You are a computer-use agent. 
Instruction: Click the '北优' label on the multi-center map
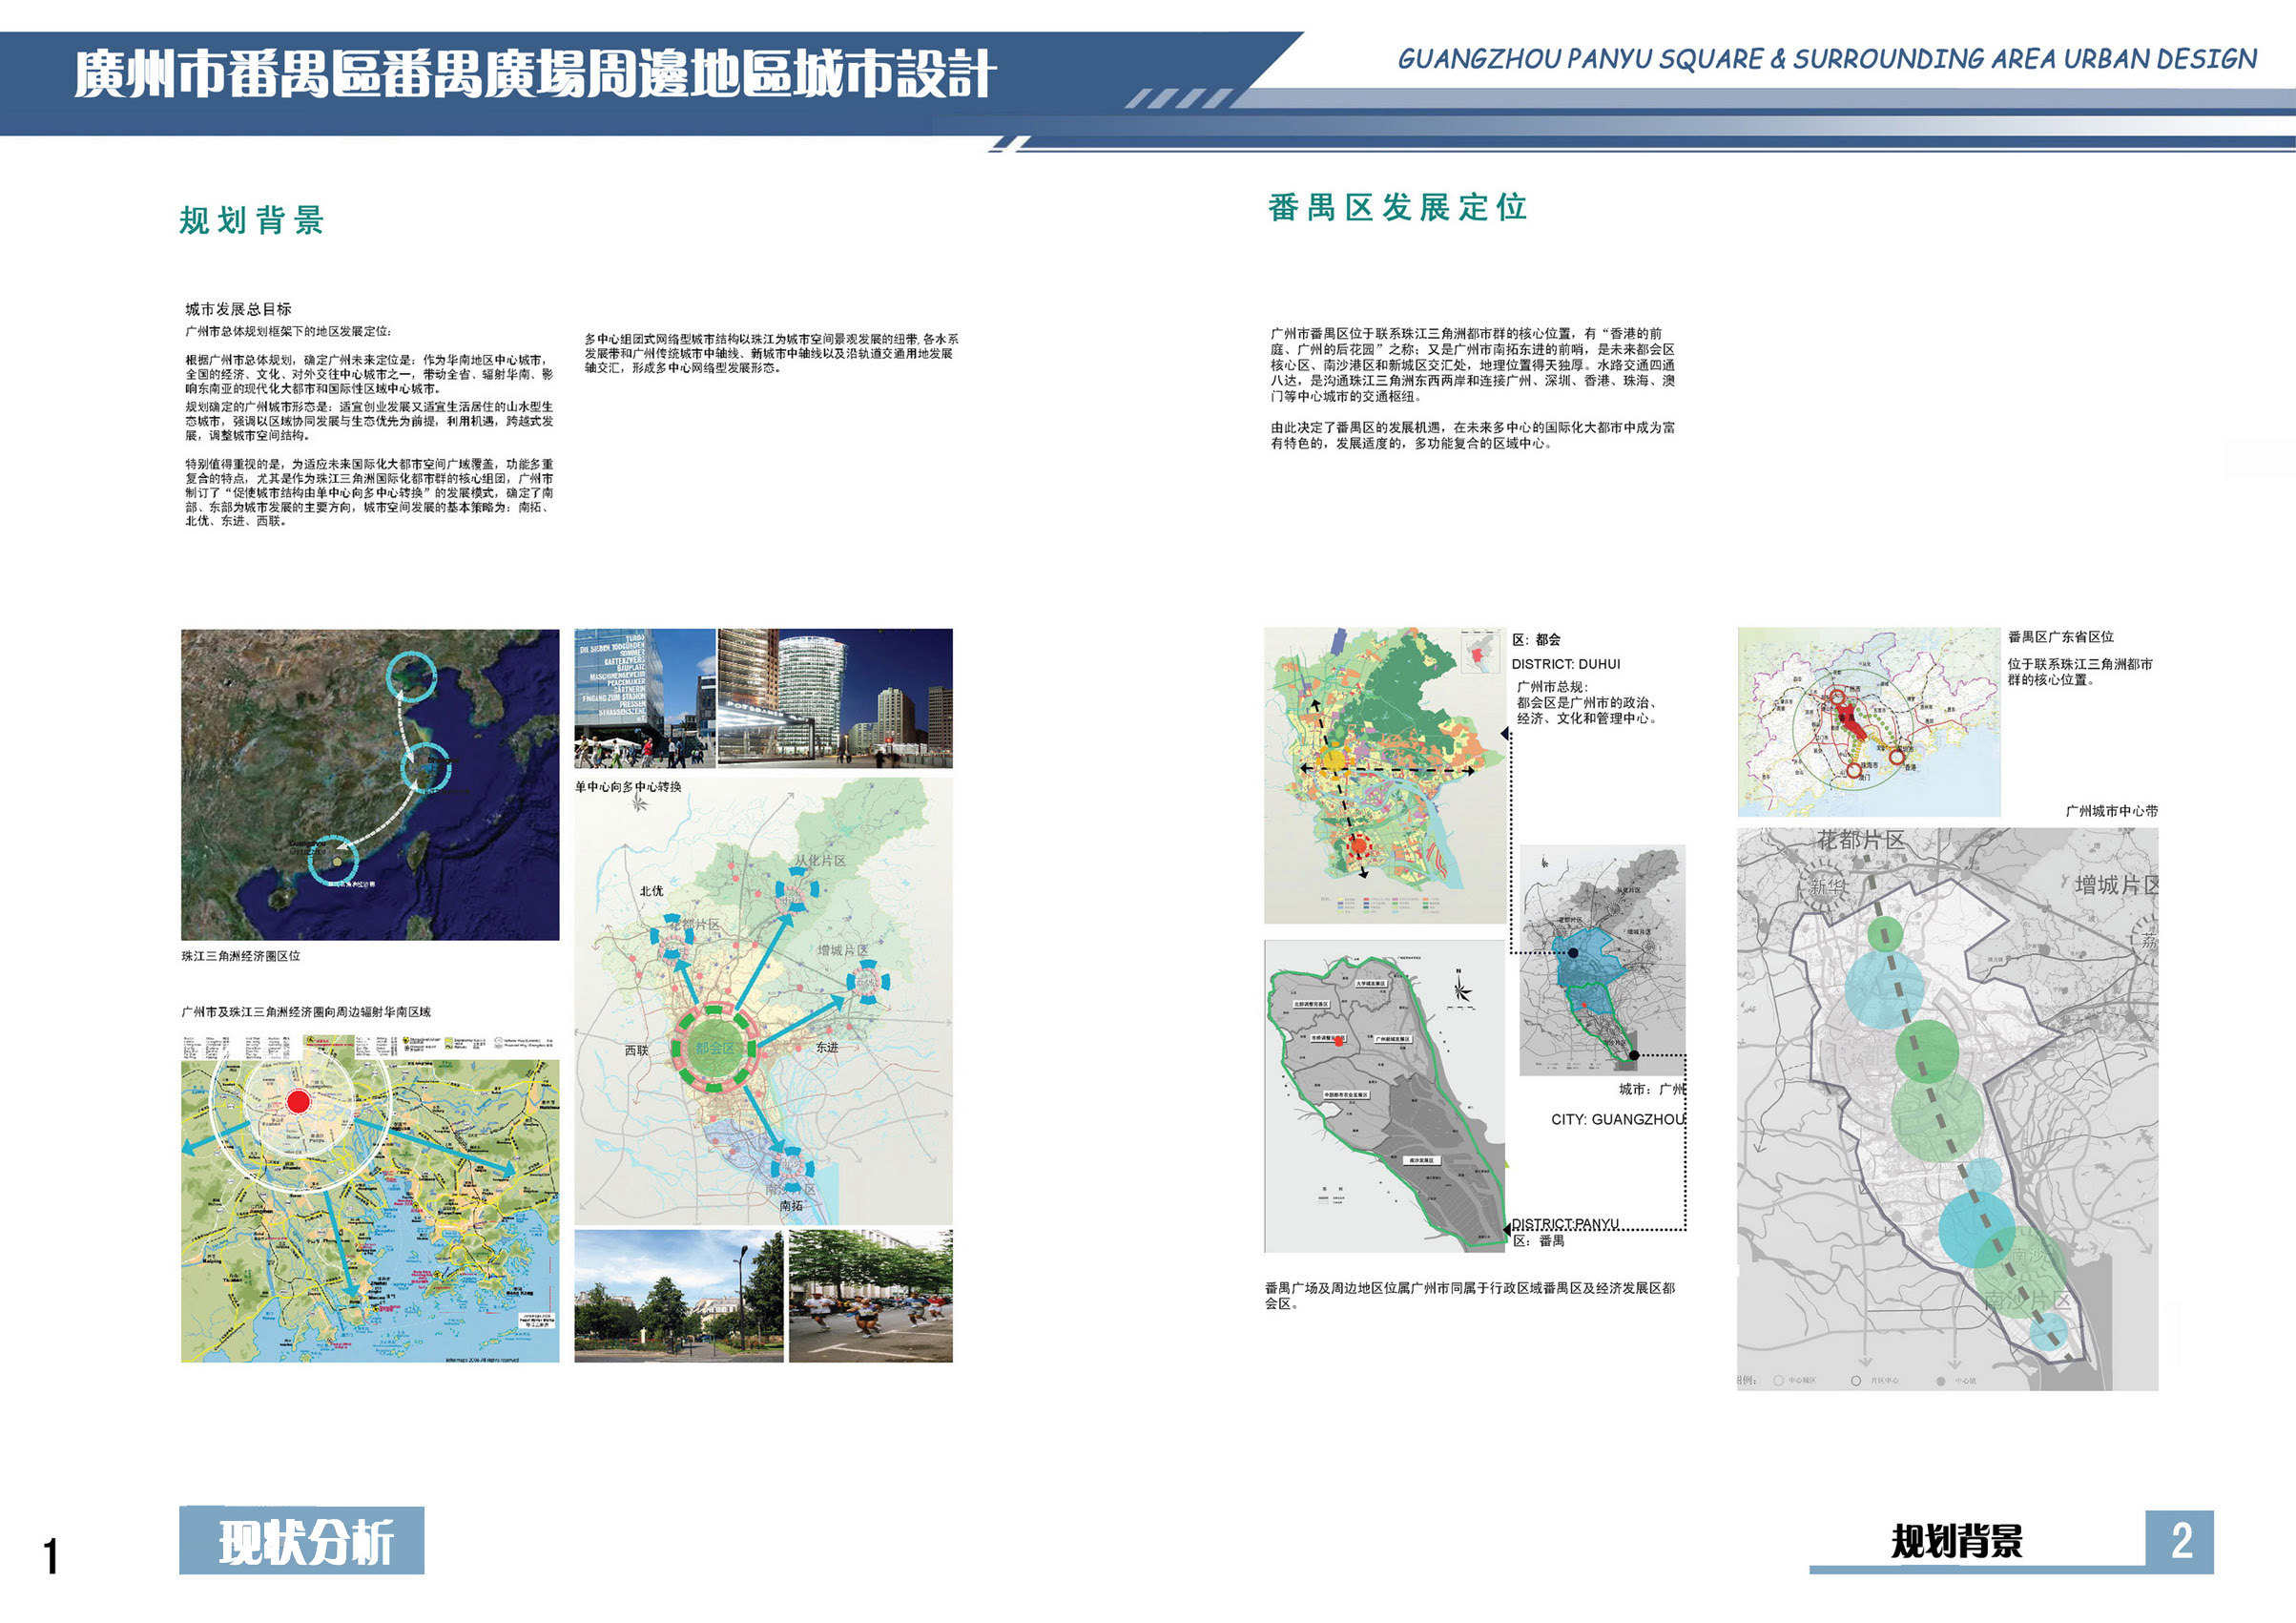651,890
